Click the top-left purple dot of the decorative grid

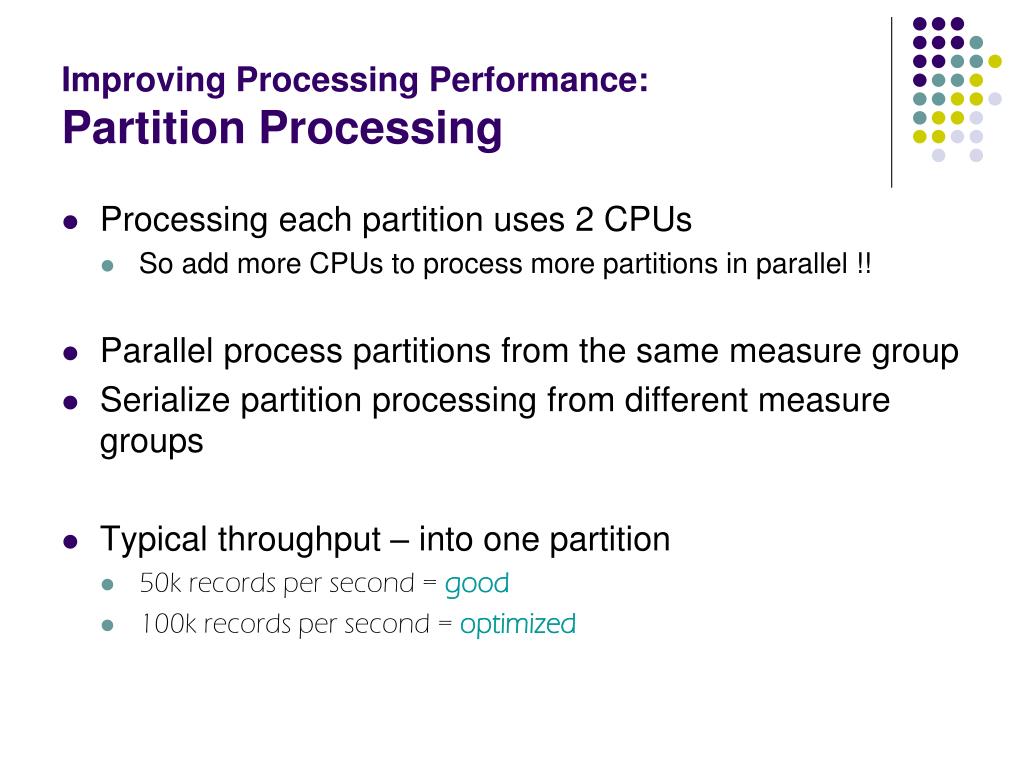pyautogui.click(x=919, y=24)
